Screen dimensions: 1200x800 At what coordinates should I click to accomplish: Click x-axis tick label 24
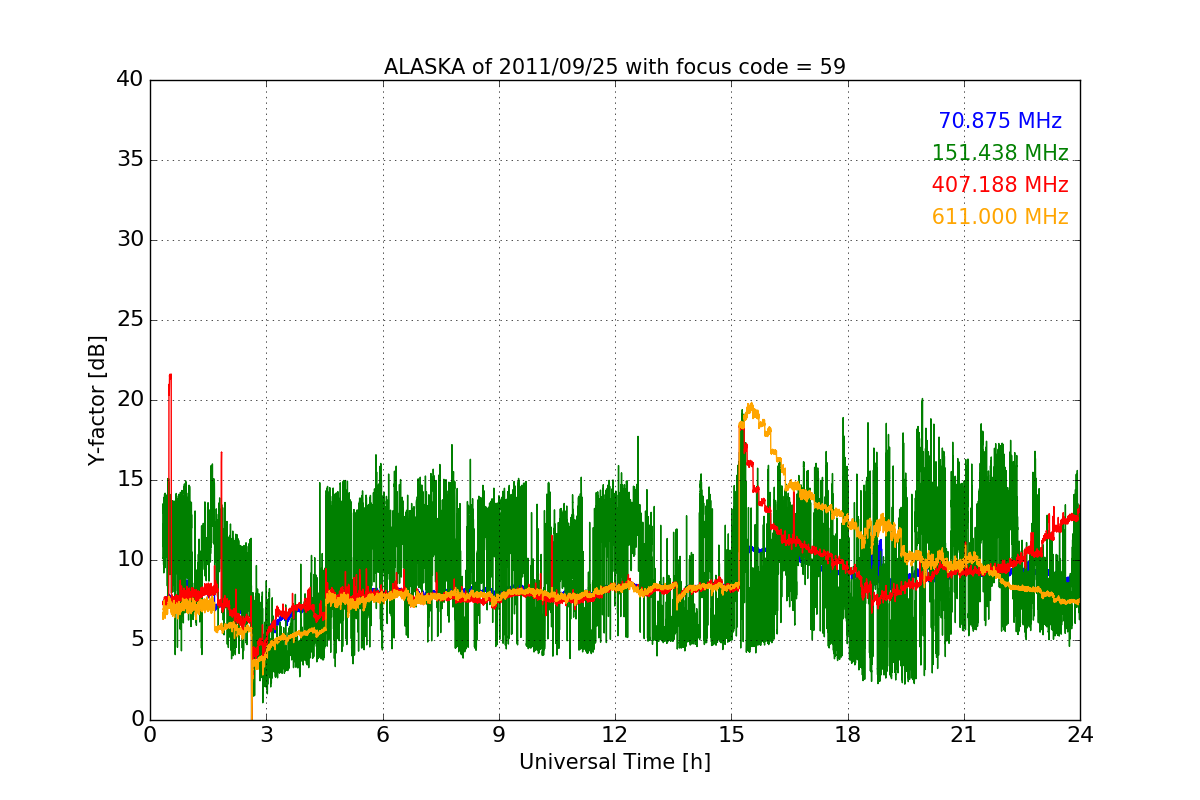(1080, 734)
